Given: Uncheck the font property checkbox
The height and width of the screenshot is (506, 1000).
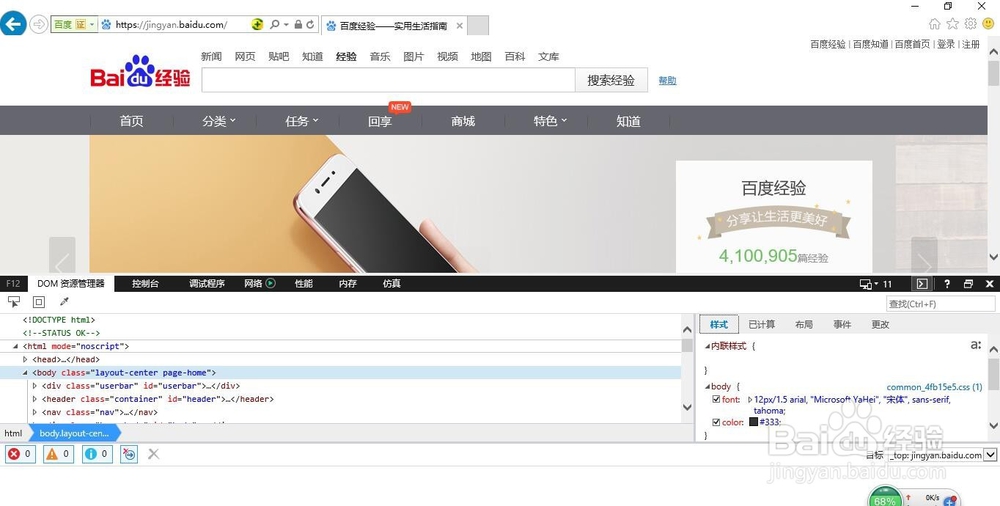Looking at the screenshot, I should tap(716, 399).
